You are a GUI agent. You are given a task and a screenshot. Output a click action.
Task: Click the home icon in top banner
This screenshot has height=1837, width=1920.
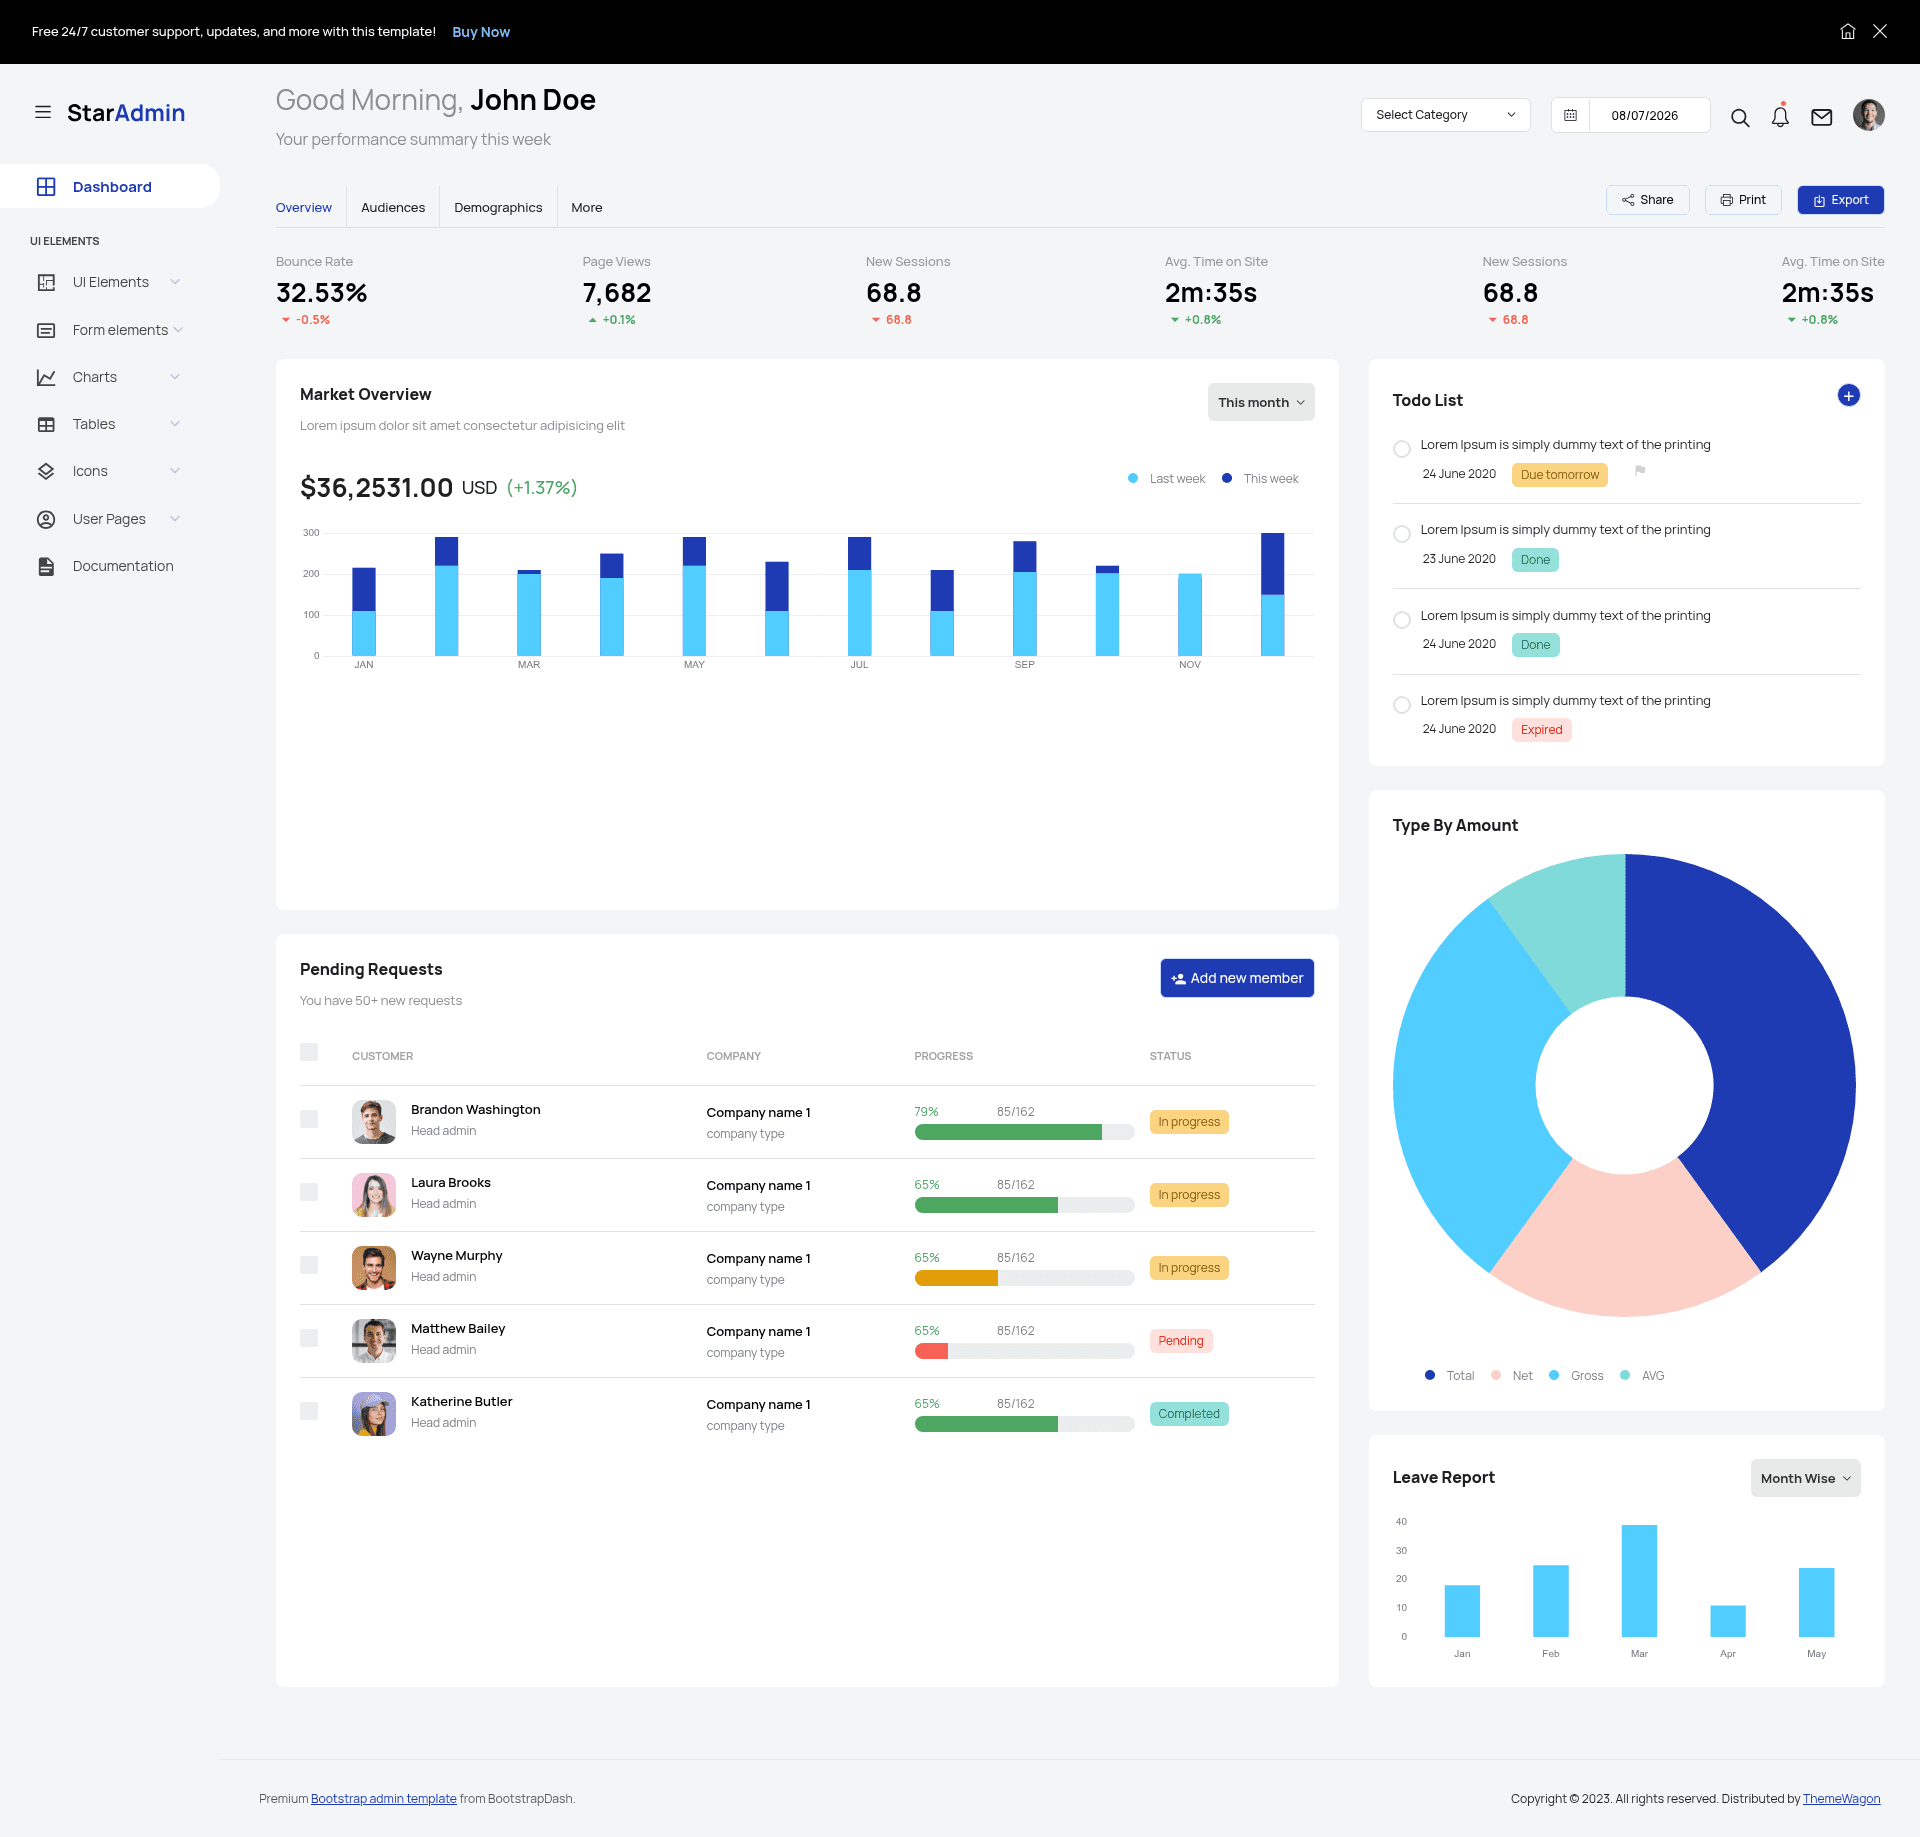pos(1848,31)
